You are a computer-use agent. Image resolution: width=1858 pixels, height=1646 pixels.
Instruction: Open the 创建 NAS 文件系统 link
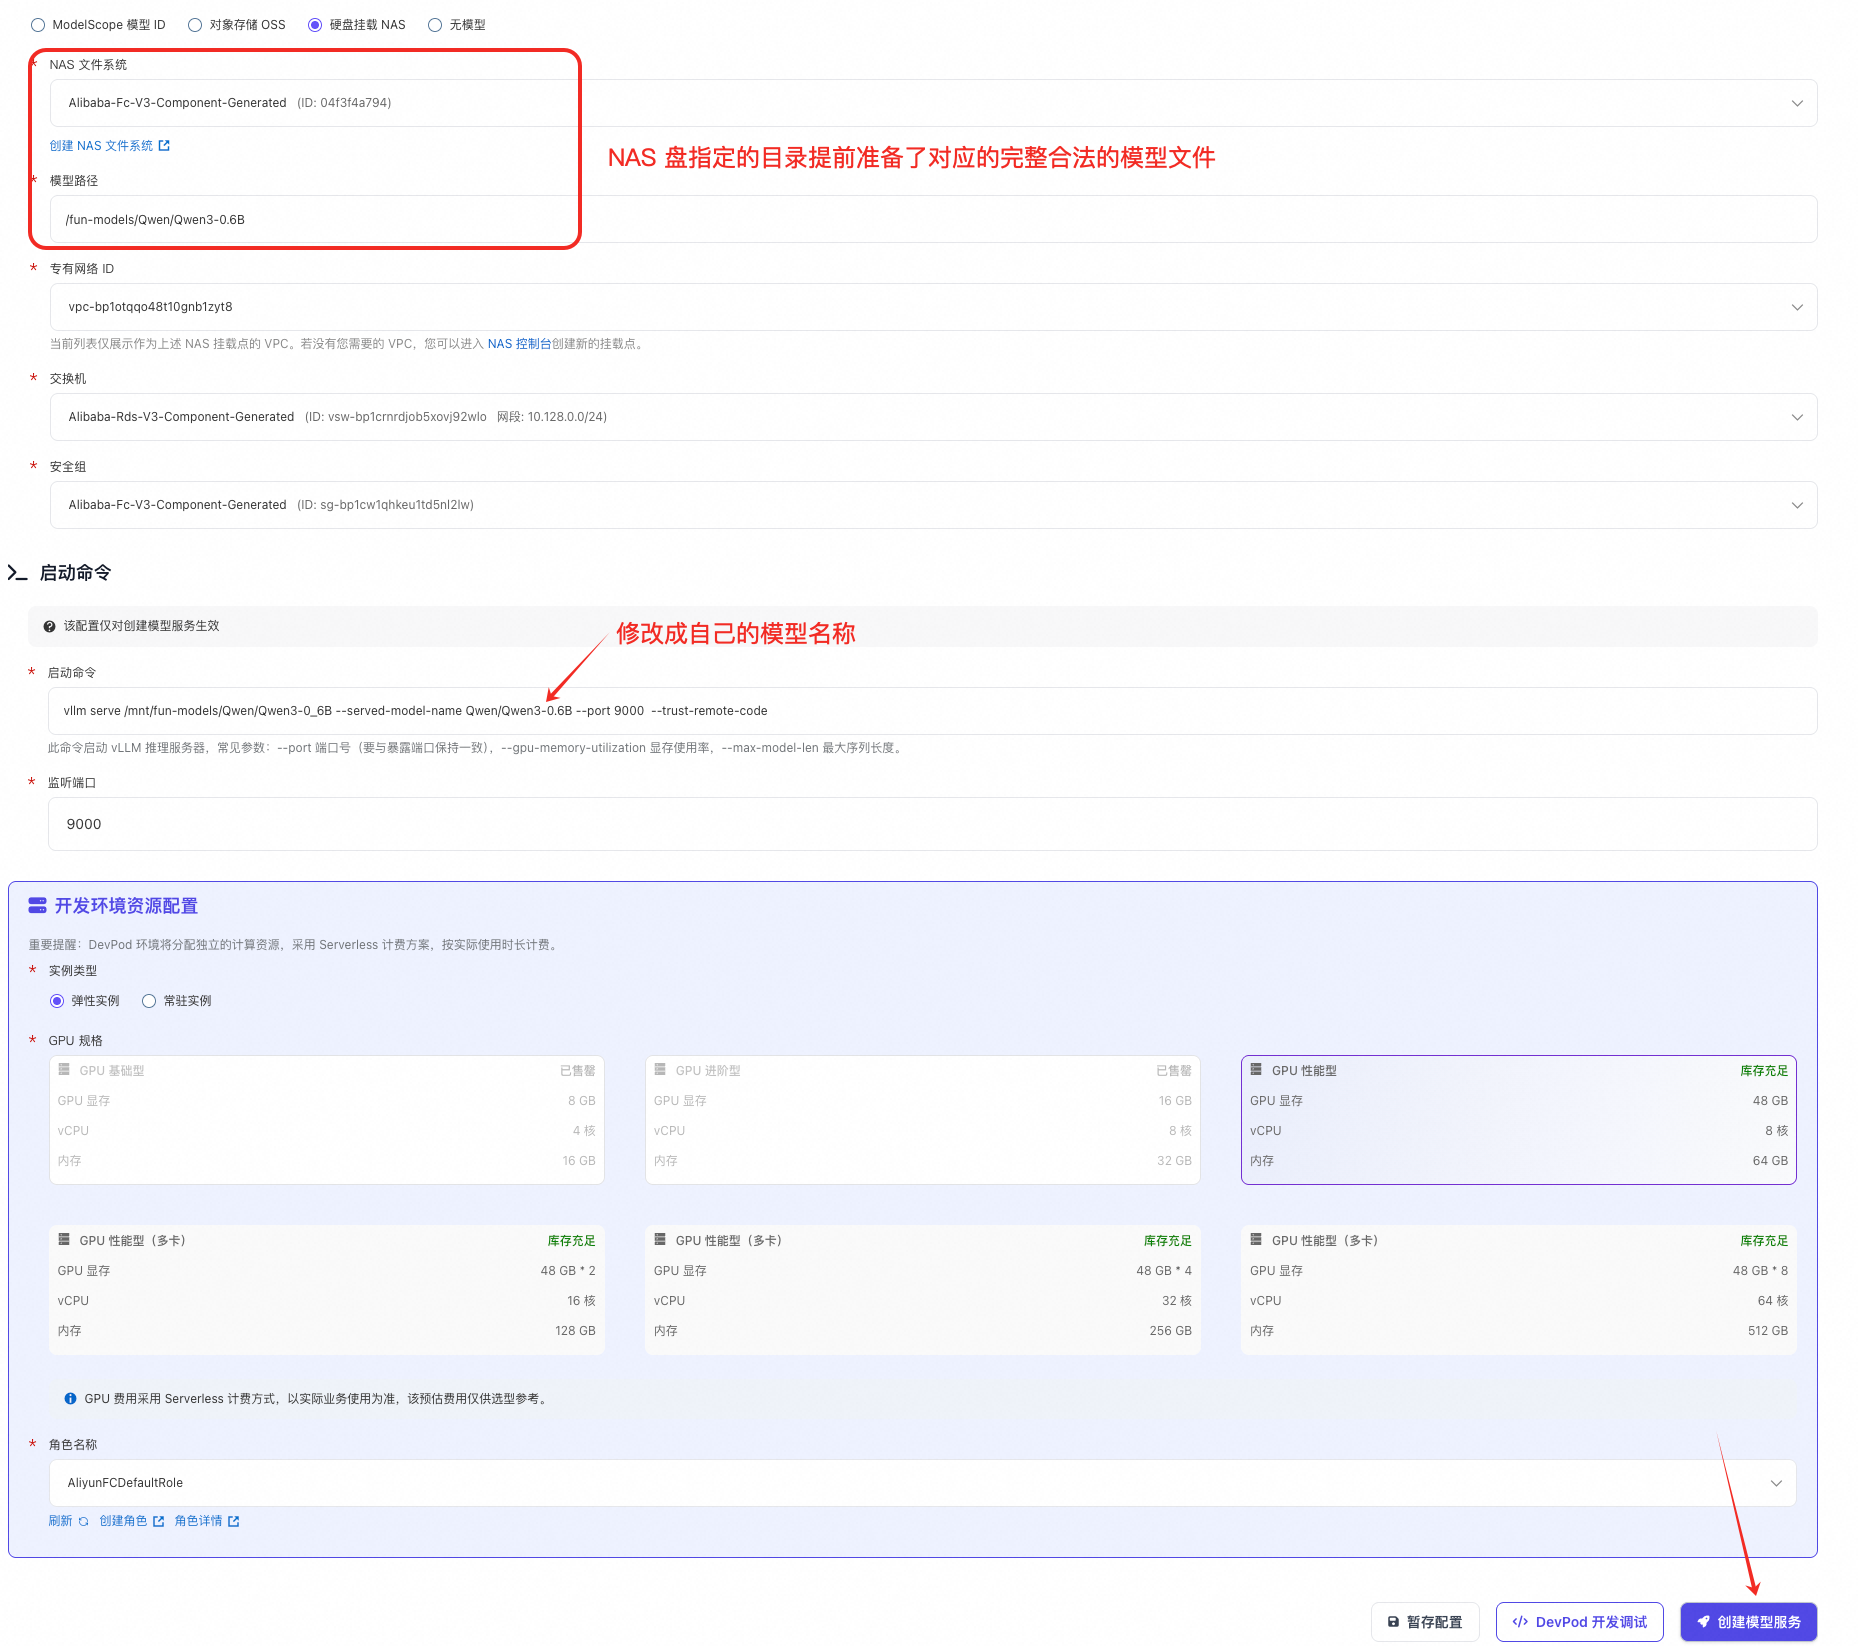pos(110,146)
